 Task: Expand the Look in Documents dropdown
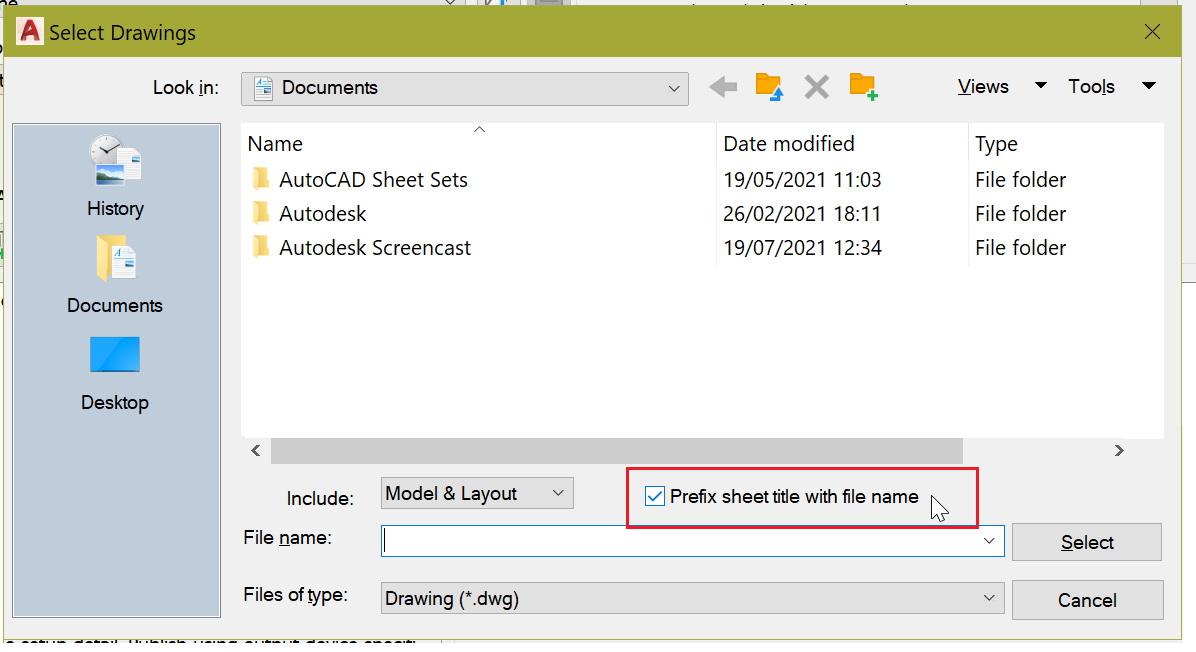click(x=673, y=88)
